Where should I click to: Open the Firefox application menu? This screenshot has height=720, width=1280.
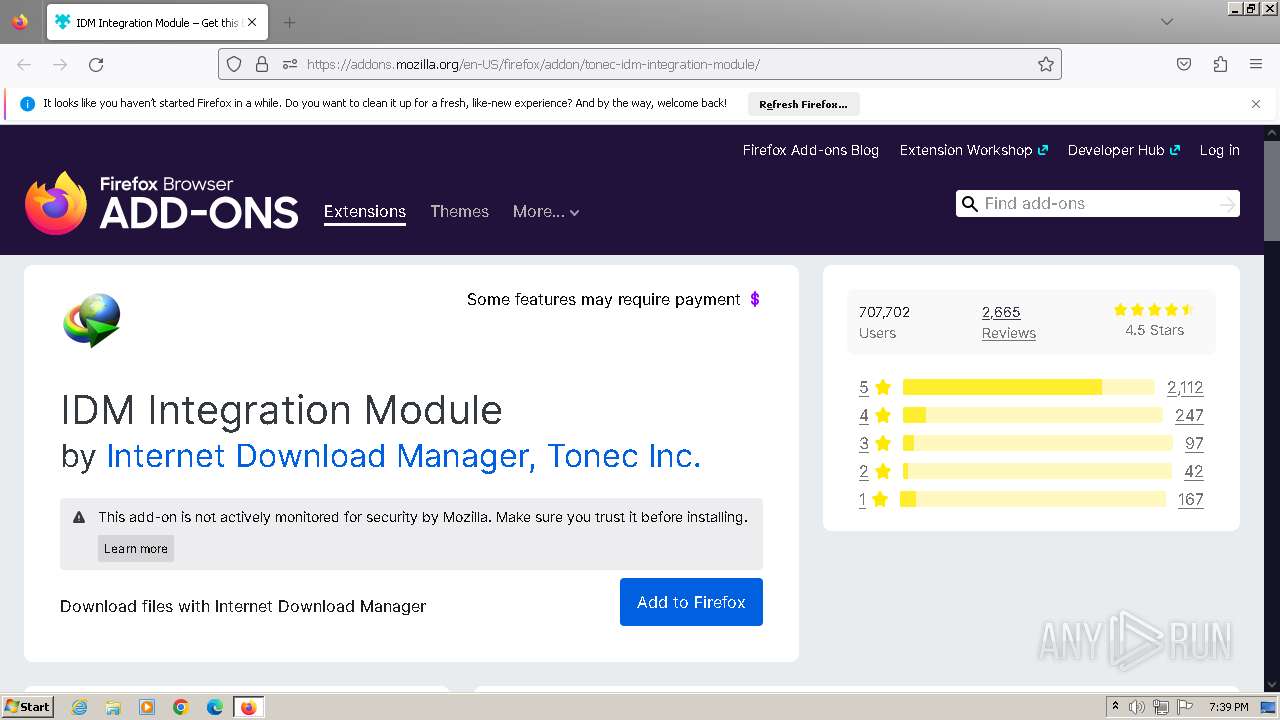(1256, 64)
